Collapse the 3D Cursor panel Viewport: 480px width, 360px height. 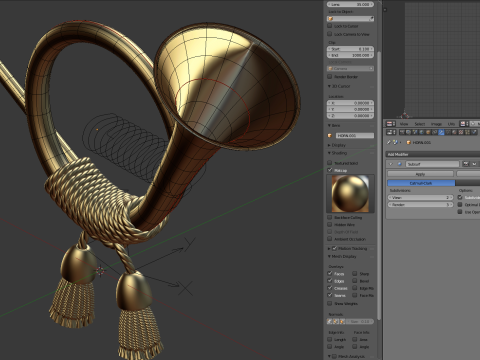[329, 86]
